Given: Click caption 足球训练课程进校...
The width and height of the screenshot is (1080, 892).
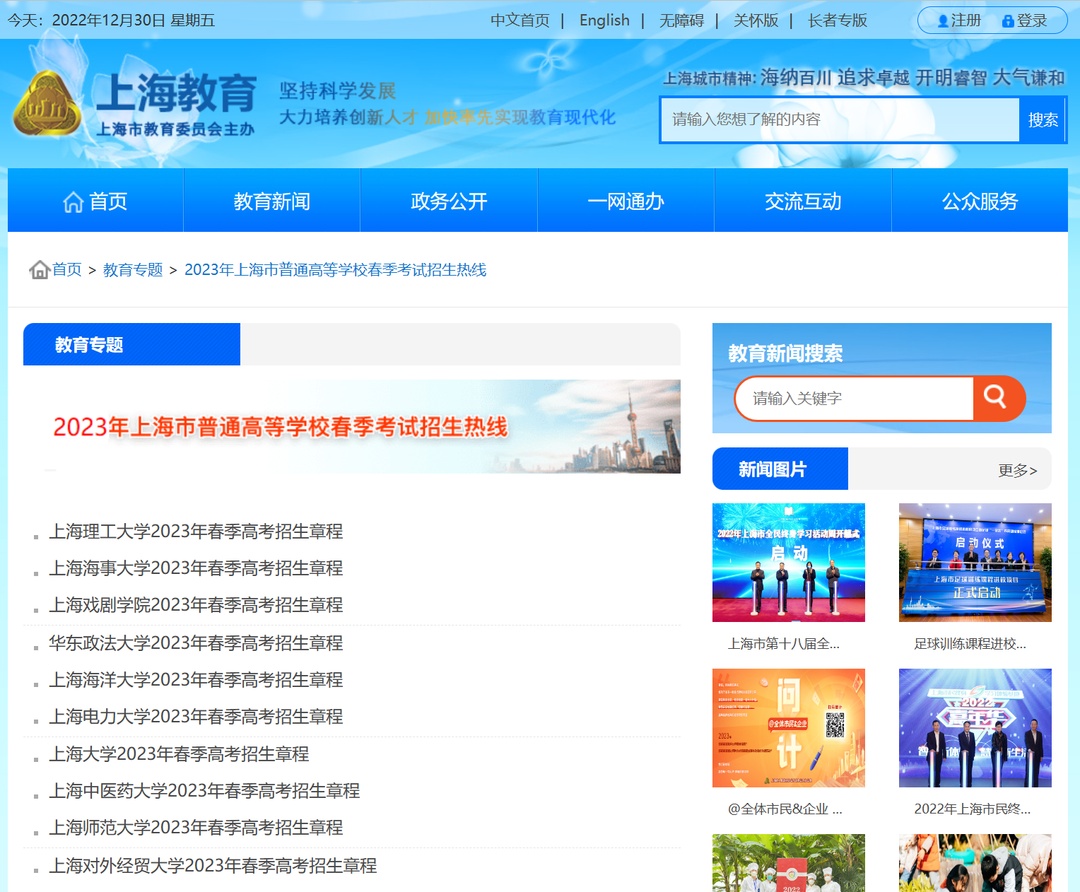Looking at the screenshot, I should pyautogui.click(x=970, y=644).
